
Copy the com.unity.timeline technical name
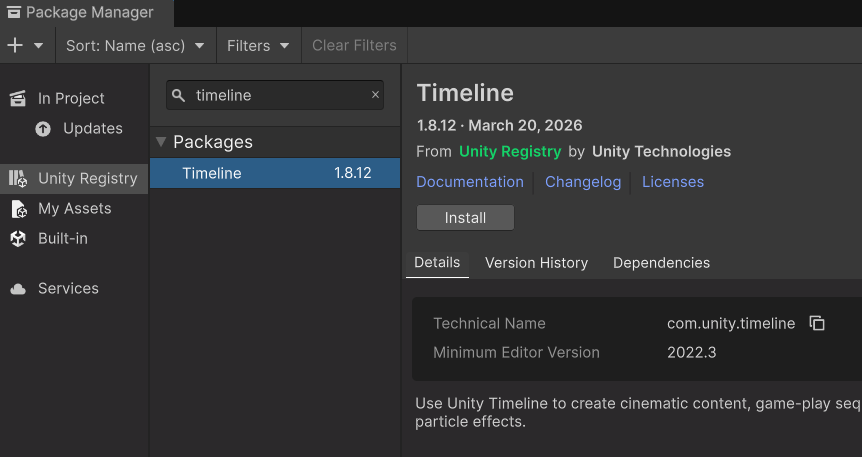click(x=817, y=323)
